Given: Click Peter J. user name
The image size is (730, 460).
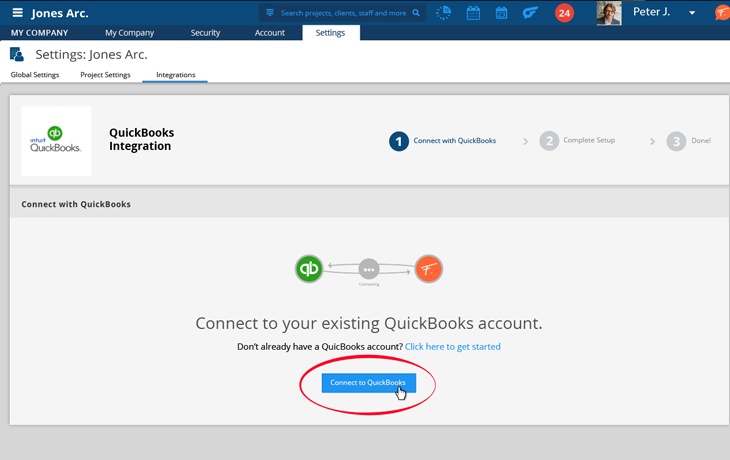Looking at the screenshot, I should 651,12.
